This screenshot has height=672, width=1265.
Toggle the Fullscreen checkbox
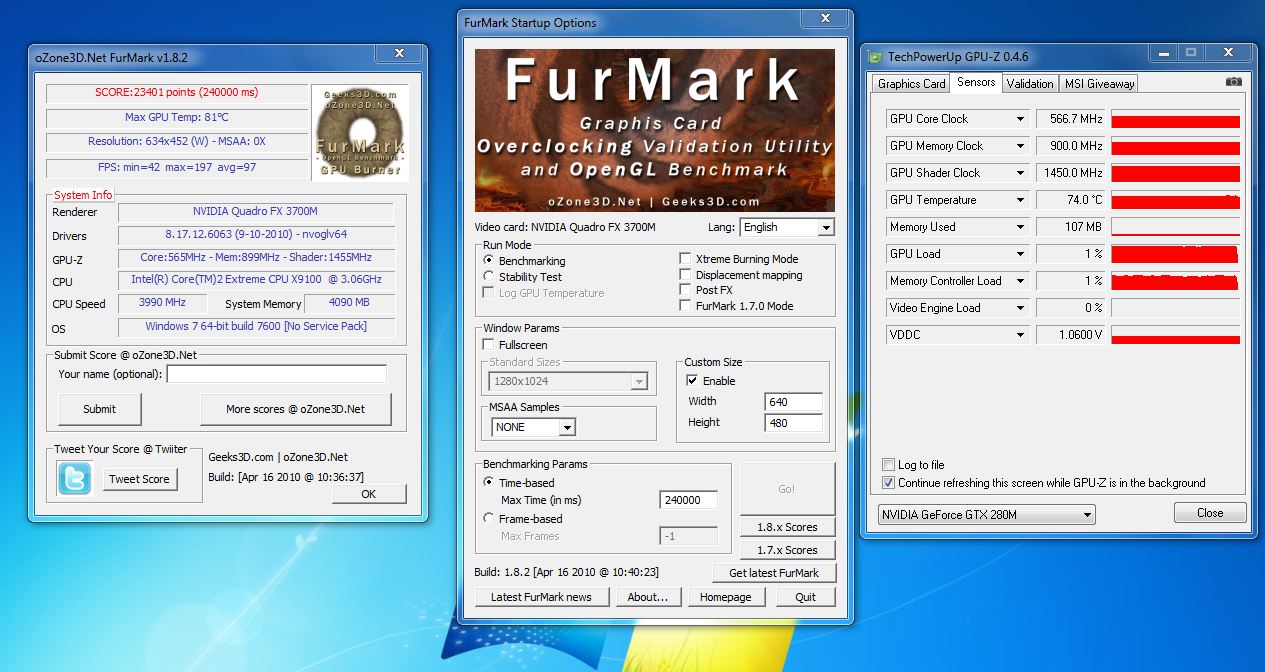(x=489, y=345)
